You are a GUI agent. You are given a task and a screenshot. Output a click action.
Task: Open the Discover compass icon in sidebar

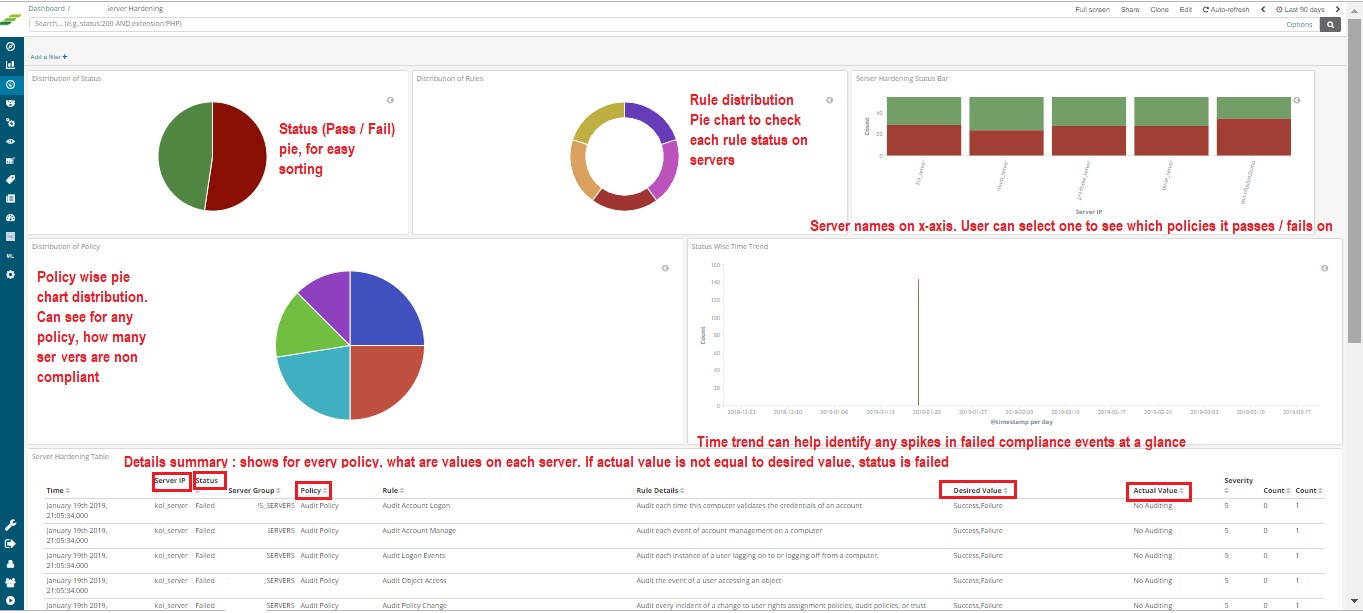click(x=10, y=46)
